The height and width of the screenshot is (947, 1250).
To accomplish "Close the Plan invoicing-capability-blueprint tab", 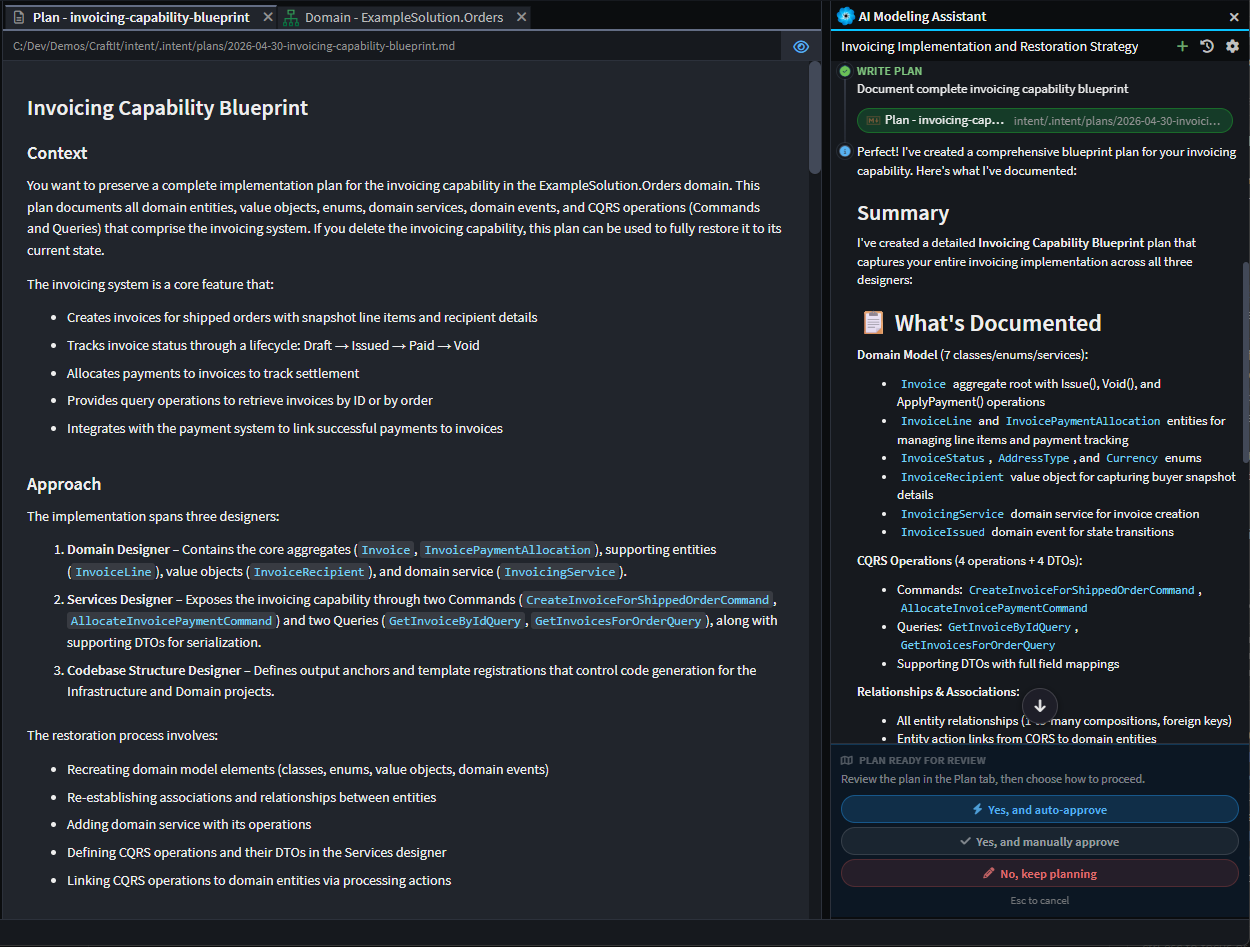I will click(267, 17).
